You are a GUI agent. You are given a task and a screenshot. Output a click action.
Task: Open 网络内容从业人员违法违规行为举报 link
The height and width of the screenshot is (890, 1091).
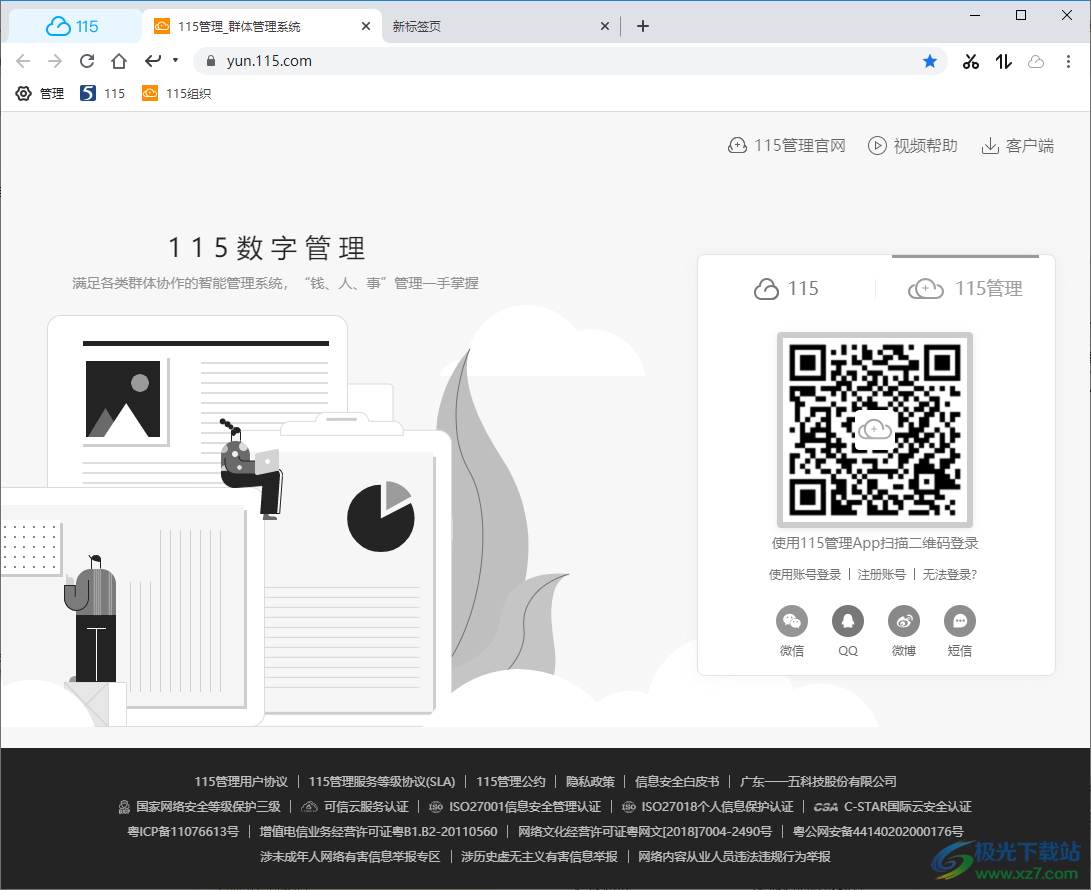[734, 857]
